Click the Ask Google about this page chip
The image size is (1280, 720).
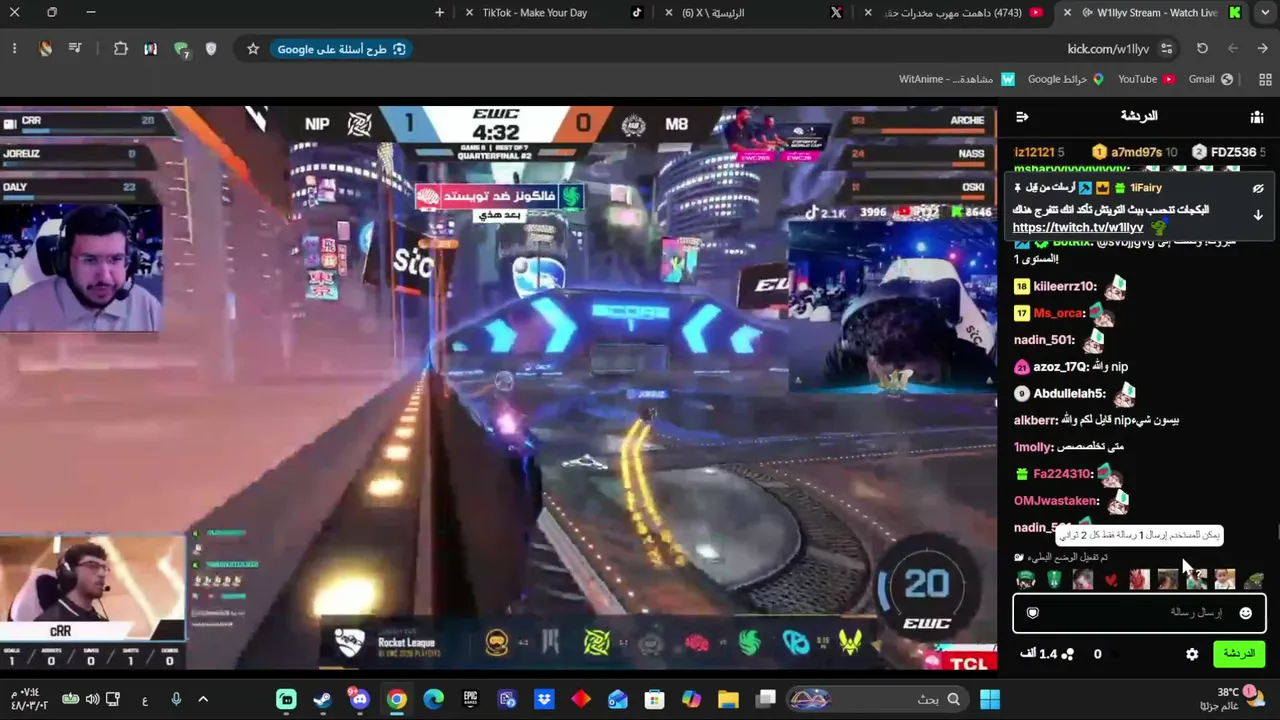[x=341, y=49]
